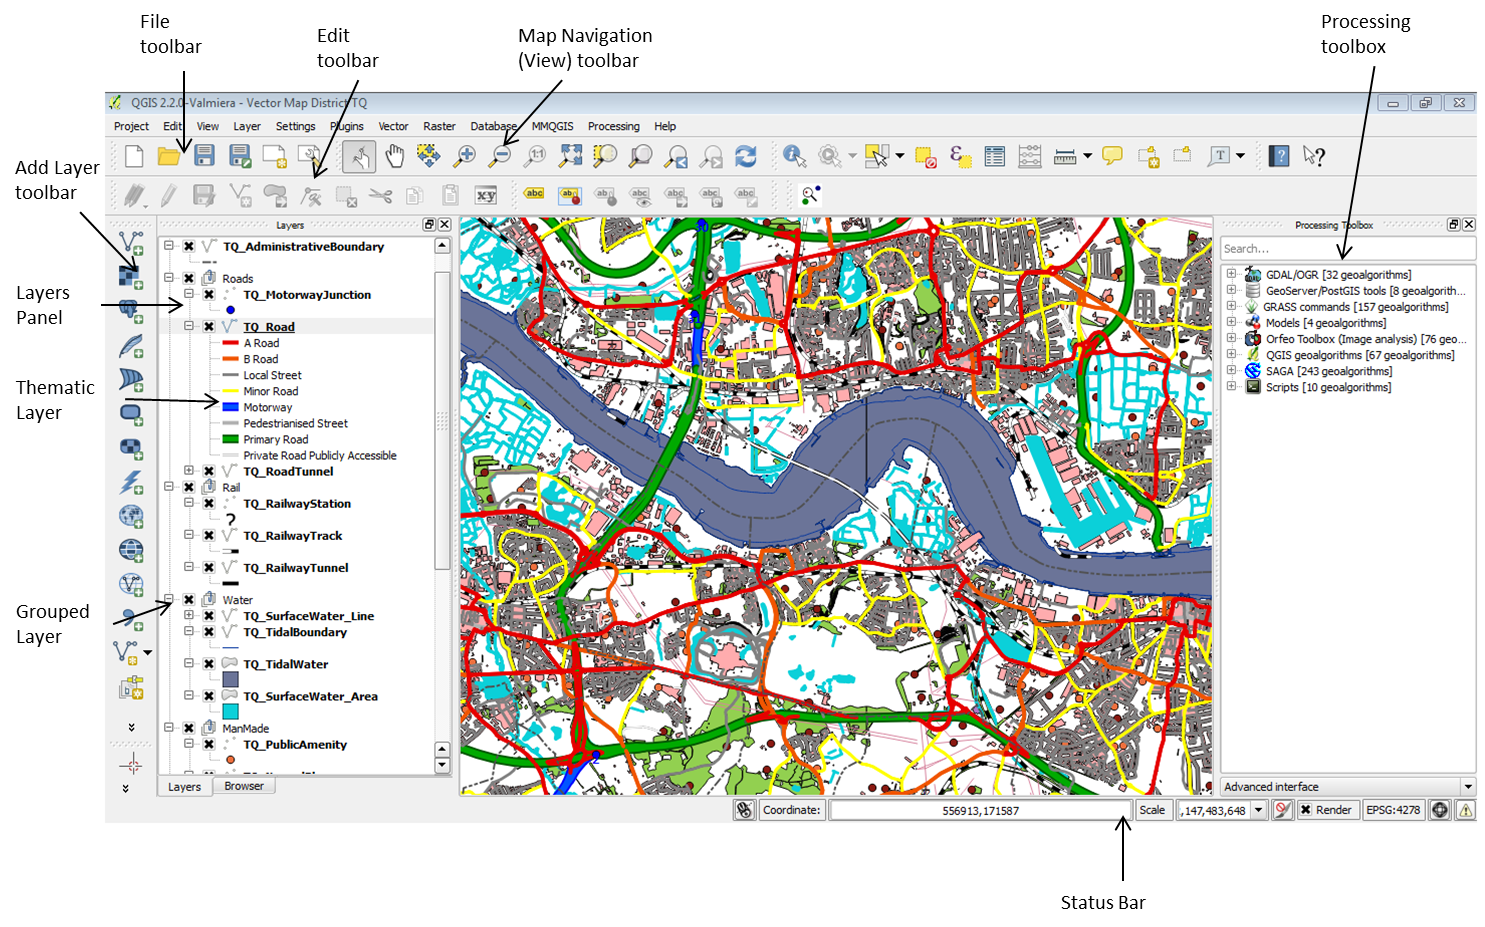Open the Layer menu
Screen dimensions: 1485x927
point(247,126)
